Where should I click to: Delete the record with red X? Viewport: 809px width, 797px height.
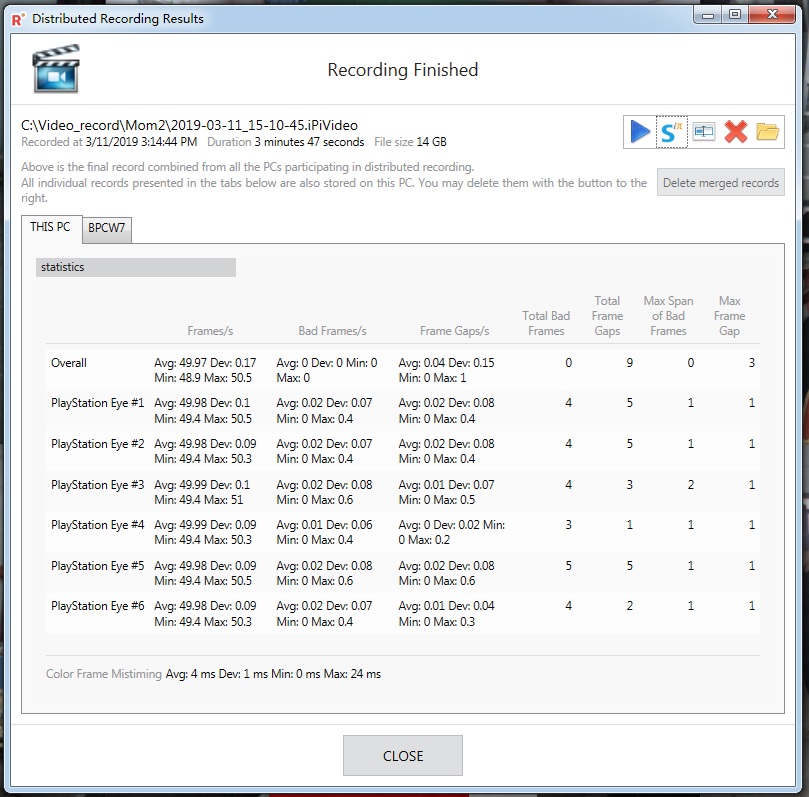click(x=736, y=132)
